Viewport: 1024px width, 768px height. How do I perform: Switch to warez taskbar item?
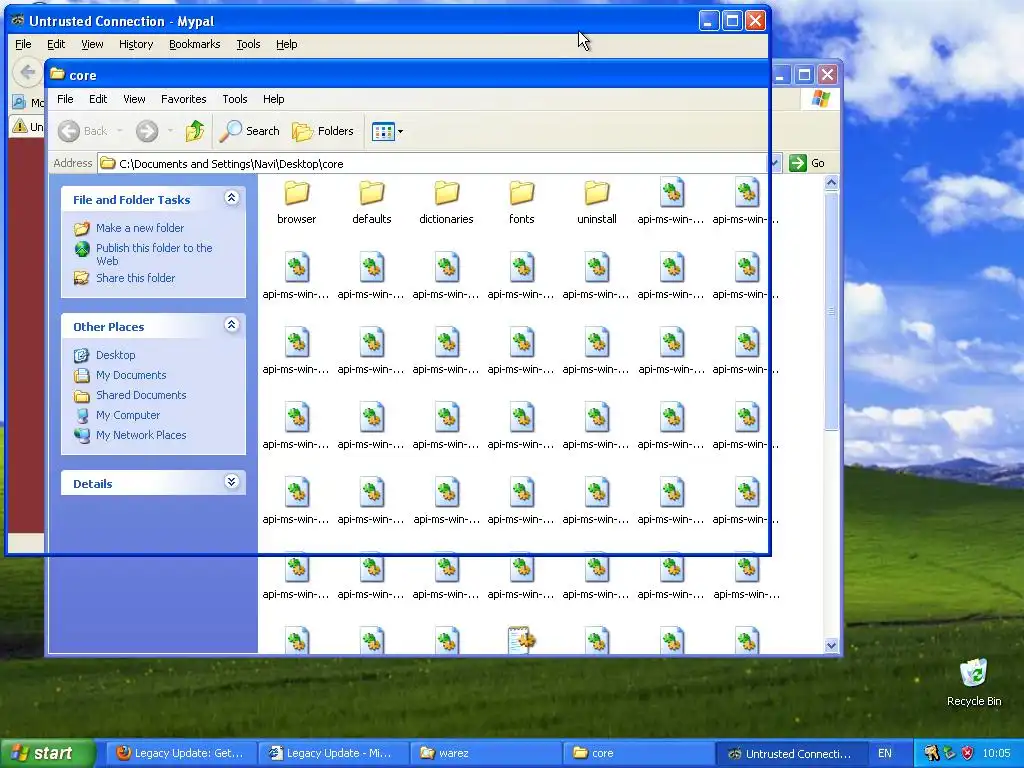click(x=485, y=754)
